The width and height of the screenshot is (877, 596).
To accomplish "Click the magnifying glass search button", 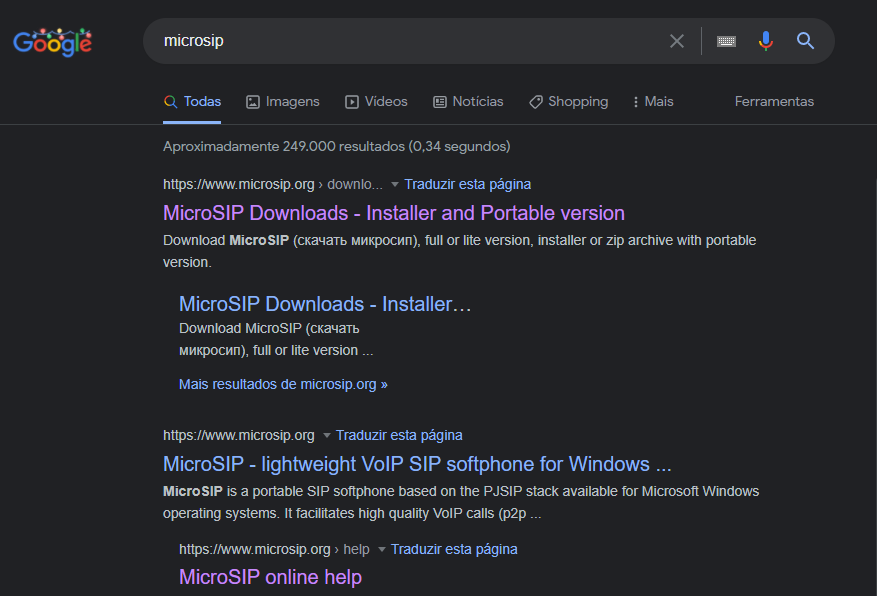I will pos(805,41).
